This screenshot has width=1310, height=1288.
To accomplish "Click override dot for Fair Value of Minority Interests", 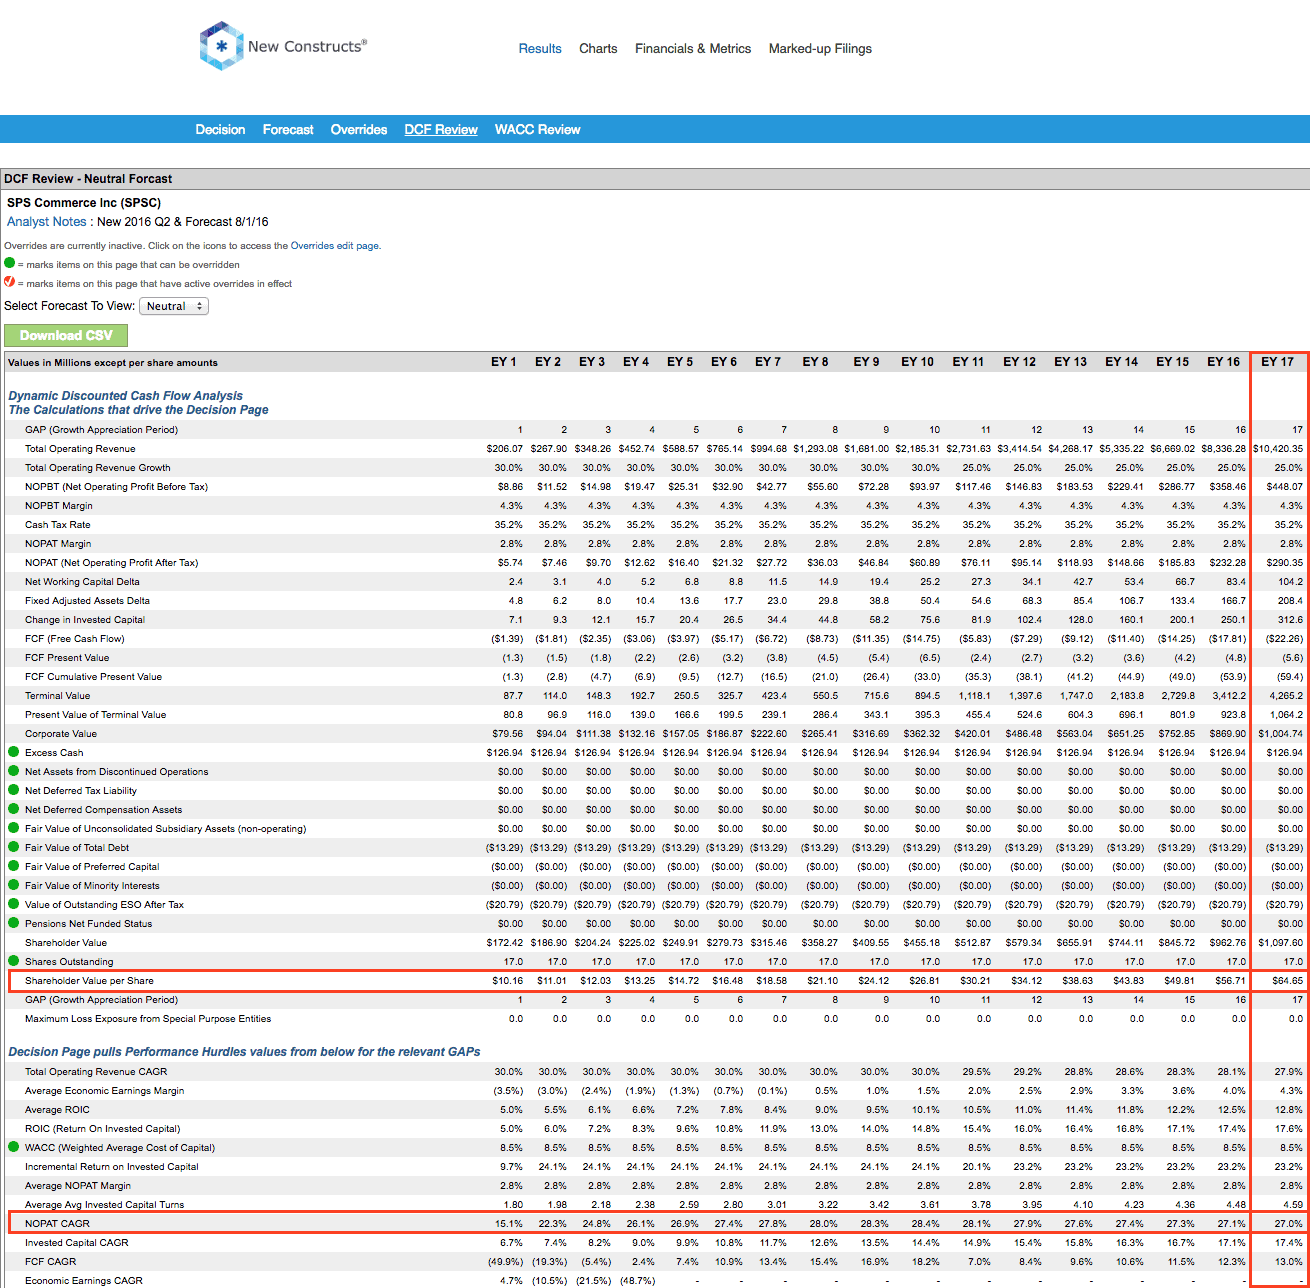I will point(13,885).
